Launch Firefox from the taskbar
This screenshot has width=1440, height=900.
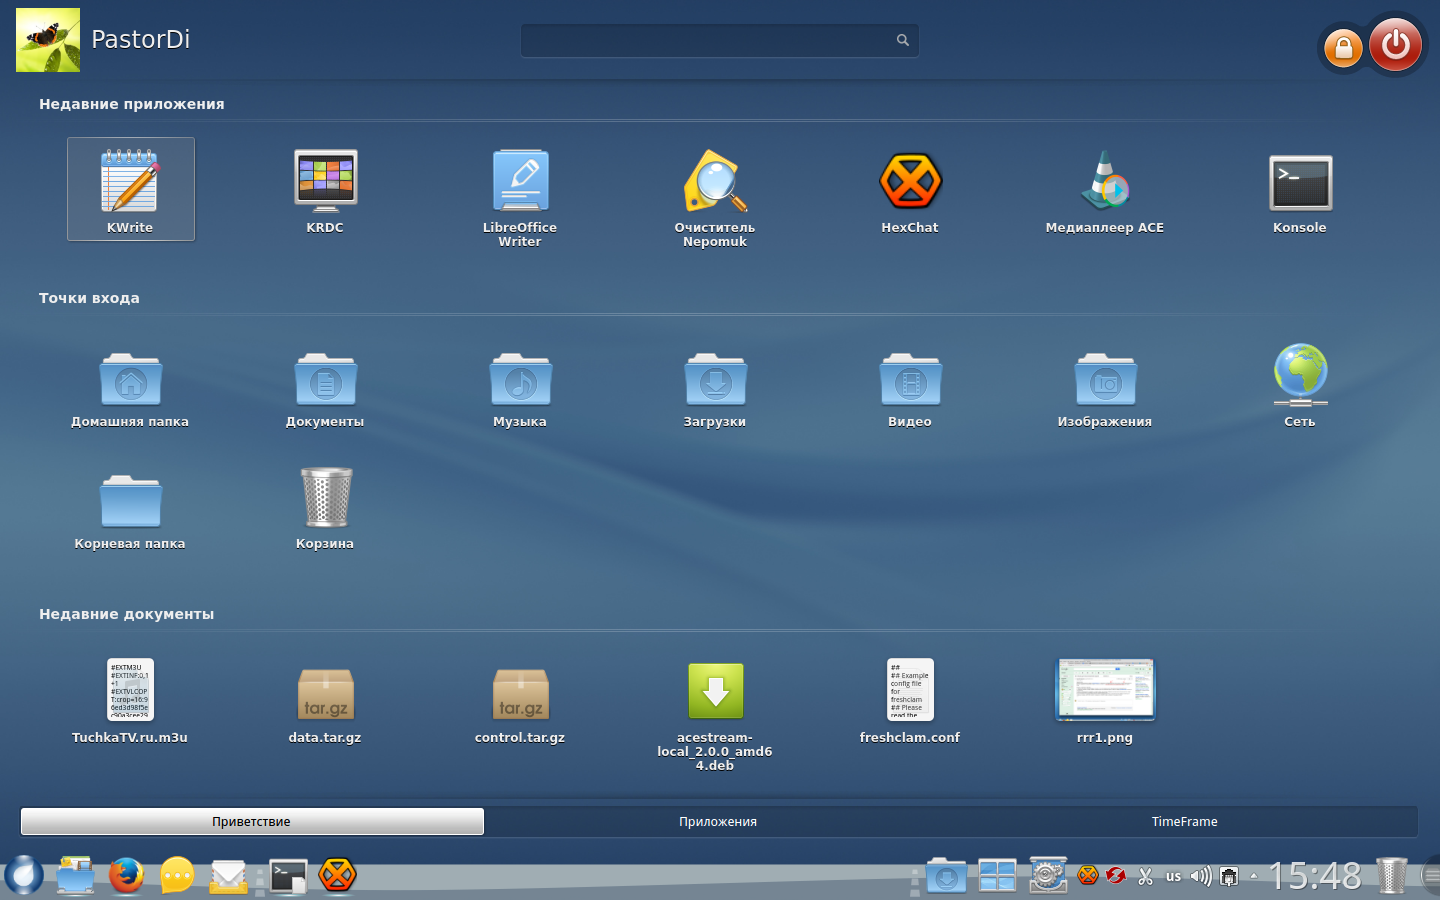coord(126,875)
